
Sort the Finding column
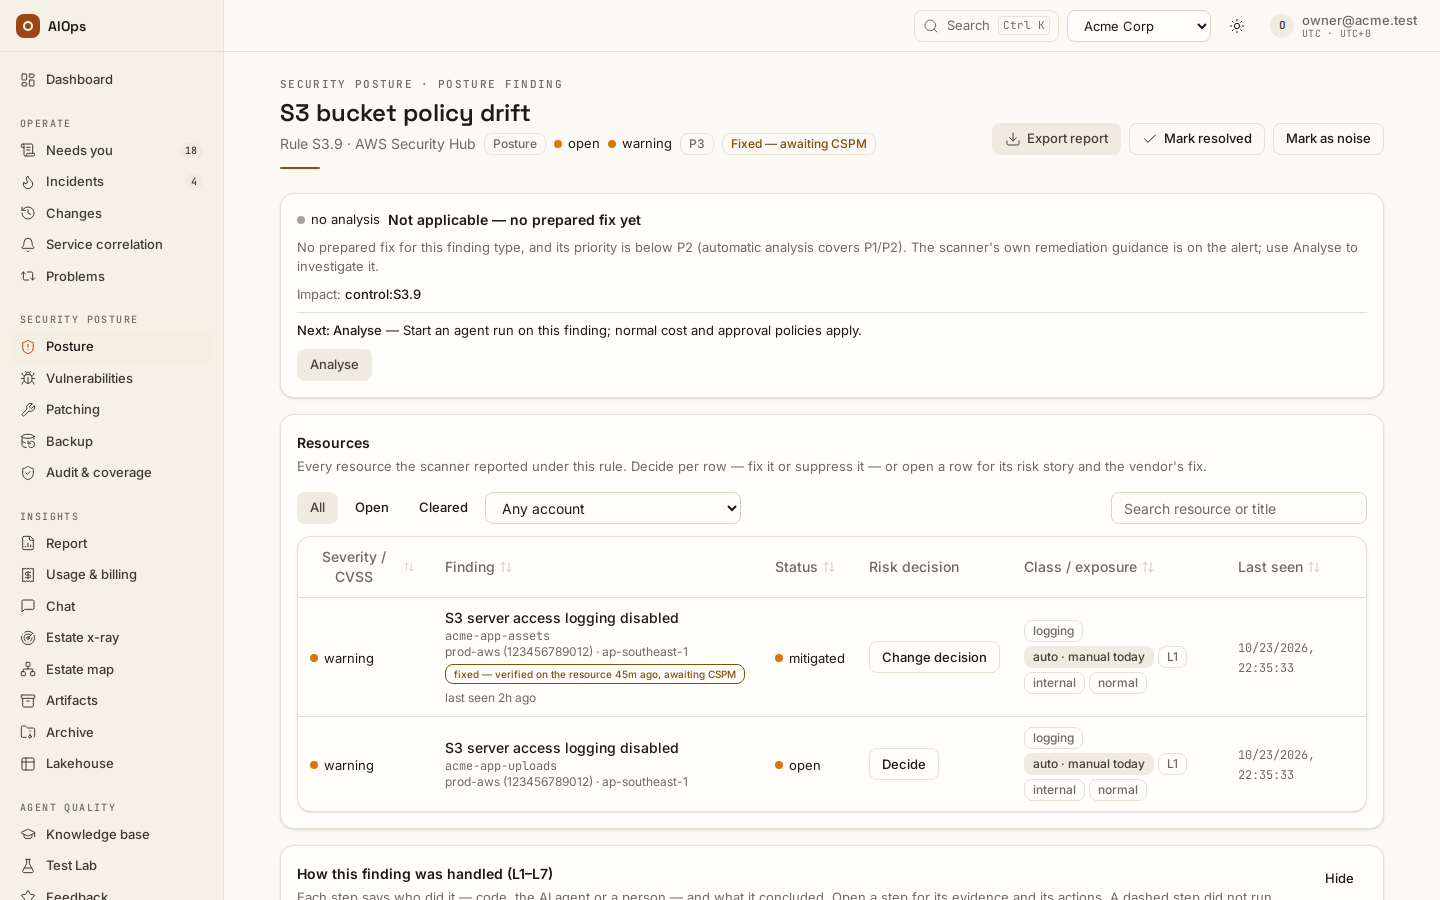pos(479,567)
